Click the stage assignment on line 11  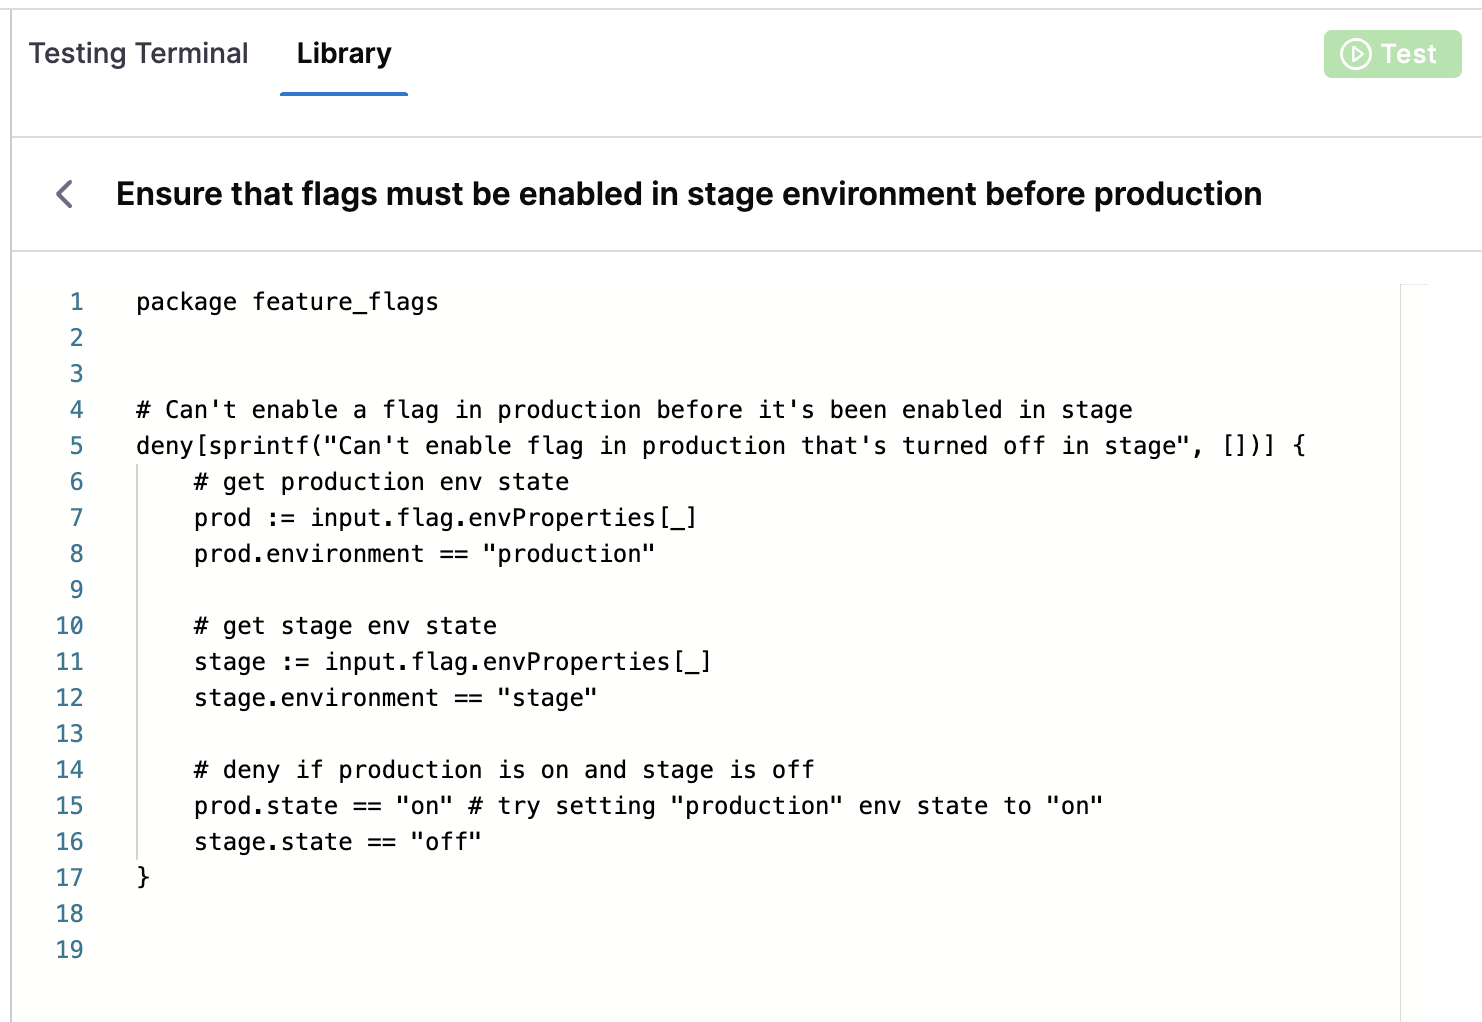(452, 661)
